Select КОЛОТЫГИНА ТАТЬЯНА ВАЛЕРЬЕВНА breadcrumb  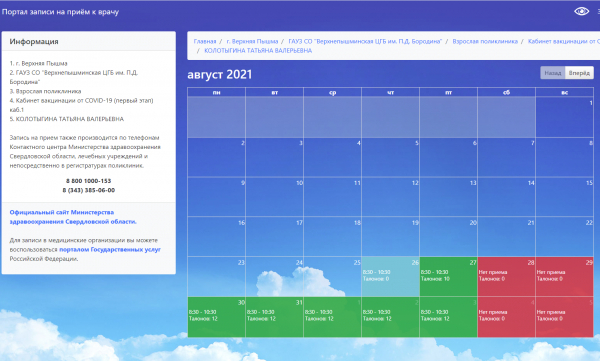click(258, 51)
